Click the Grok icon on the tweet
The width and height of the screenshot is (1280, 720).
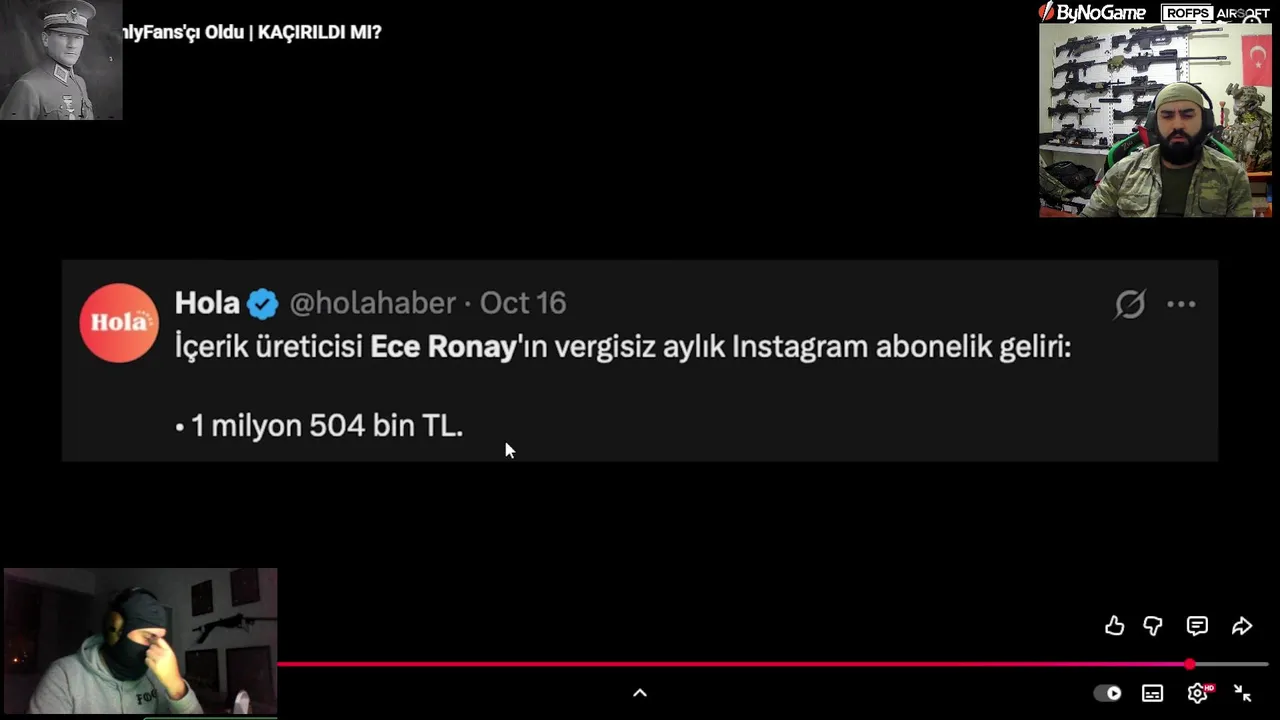(x=1130, y=304)
